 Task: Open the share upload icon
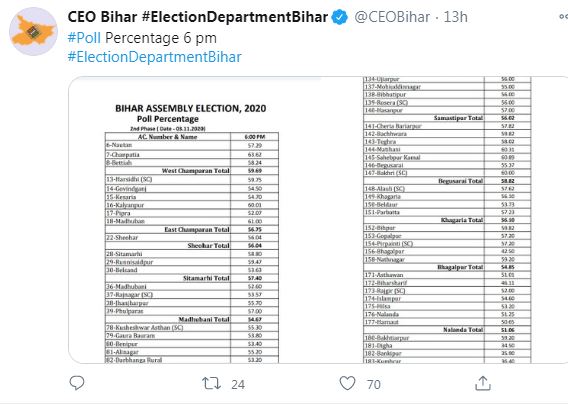(x=483, y=383)
